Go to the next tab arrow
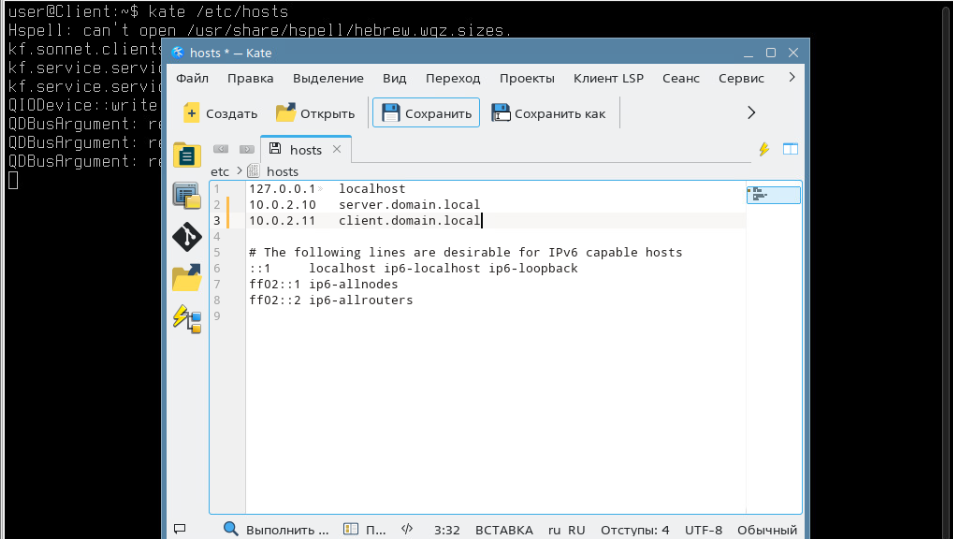Image resolution: width=953 pixels, height=539 pixels. point(246,149)
